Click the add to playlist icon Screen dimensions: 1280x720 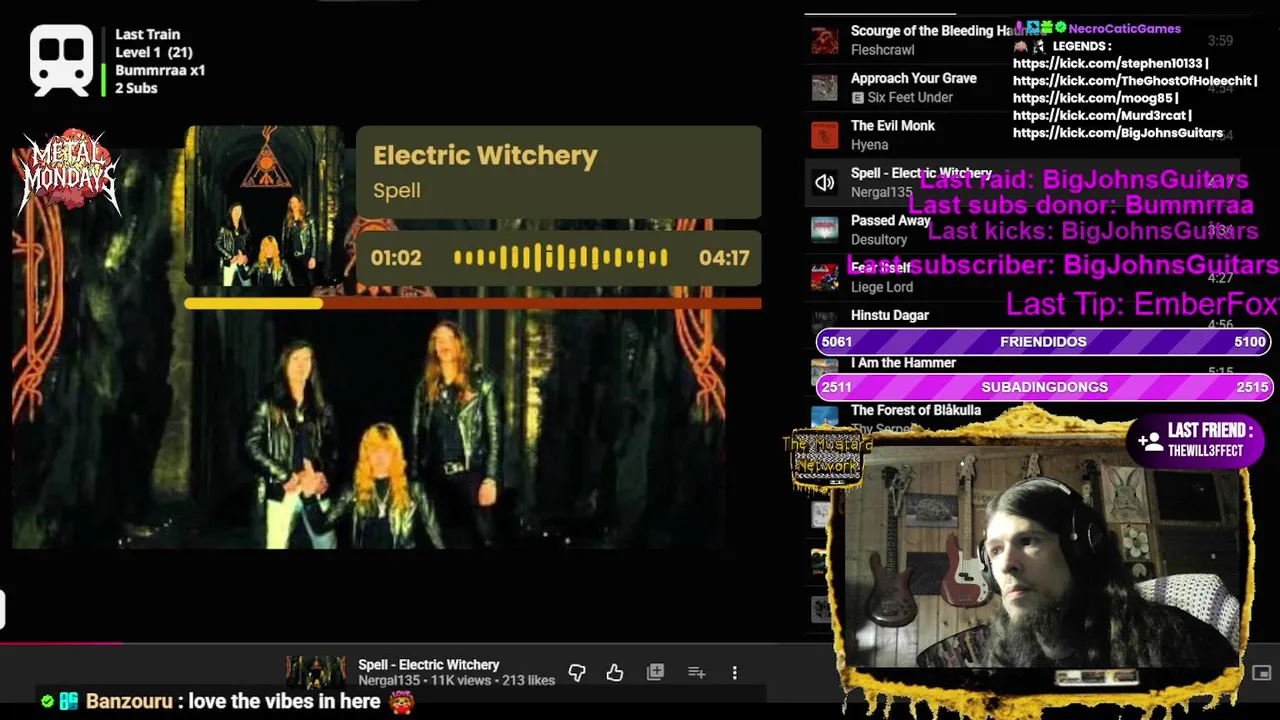(x=696, y=673)
